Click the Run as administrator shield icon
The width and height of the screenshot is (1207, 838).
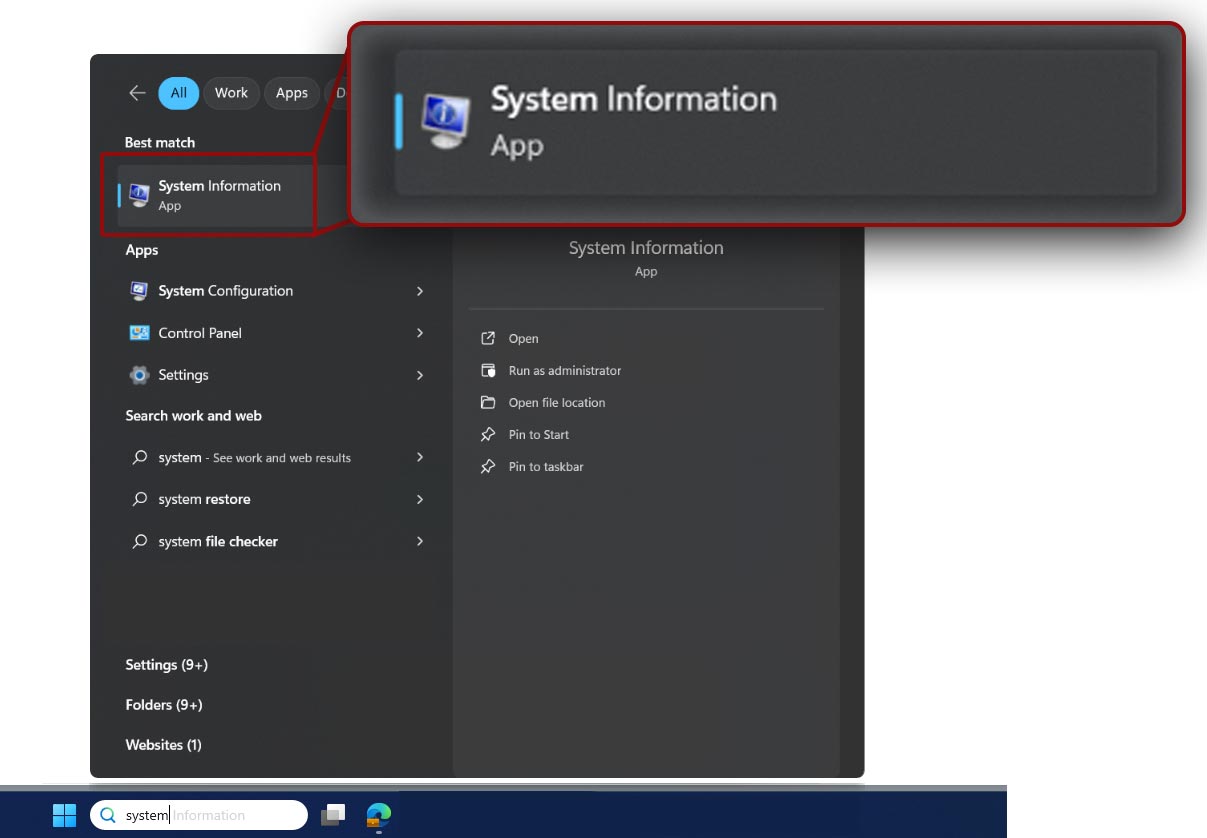click(488, 371)
